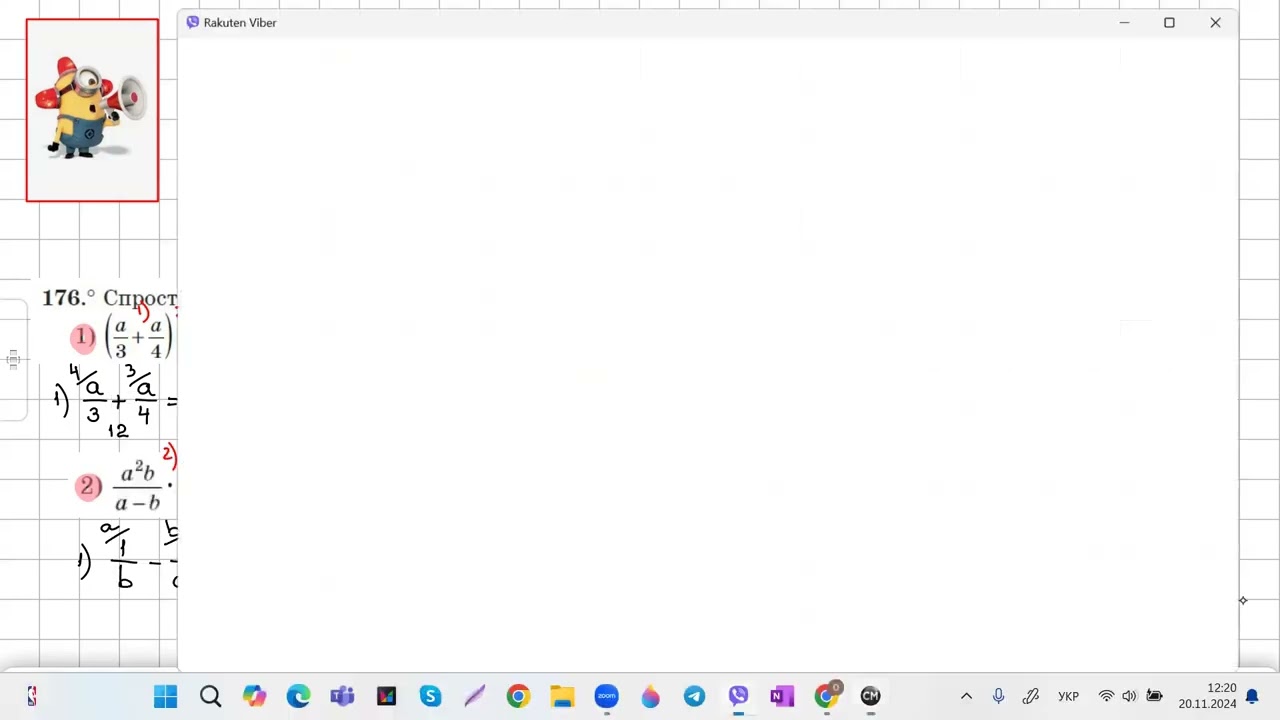Select the minion picture in the notebook

click(x=92, y=110)
